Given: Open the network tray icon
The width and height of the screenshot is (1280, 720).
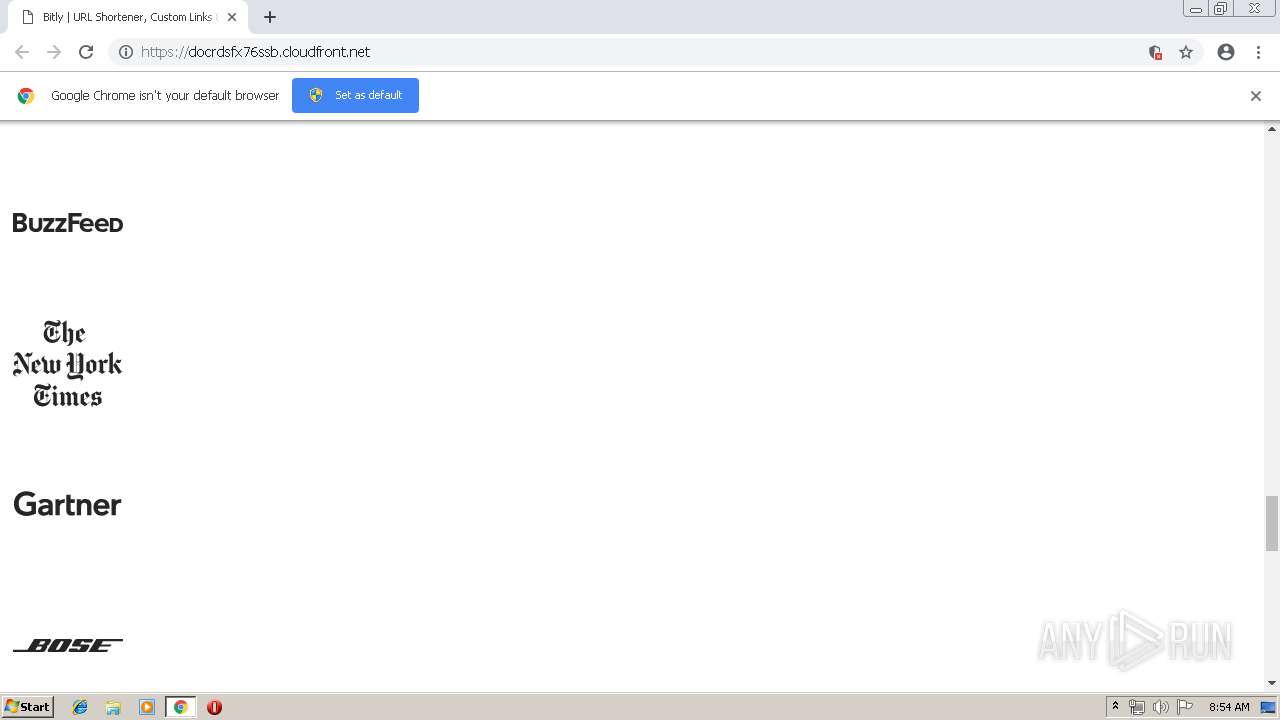Looking at the screenshot, I should [1137, 707].
